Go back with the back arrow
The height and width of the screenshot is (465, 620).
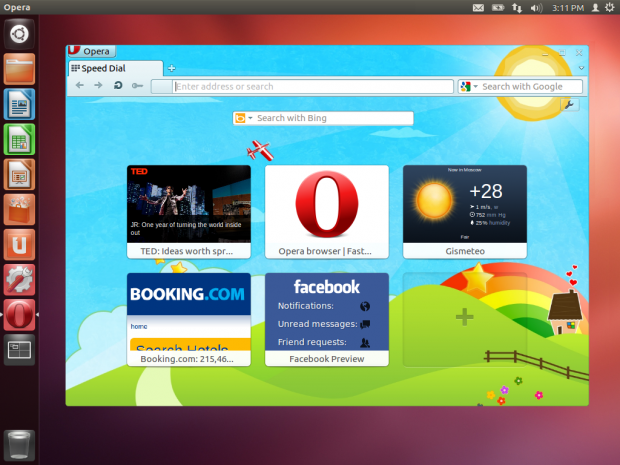click(x=80, y=85)
